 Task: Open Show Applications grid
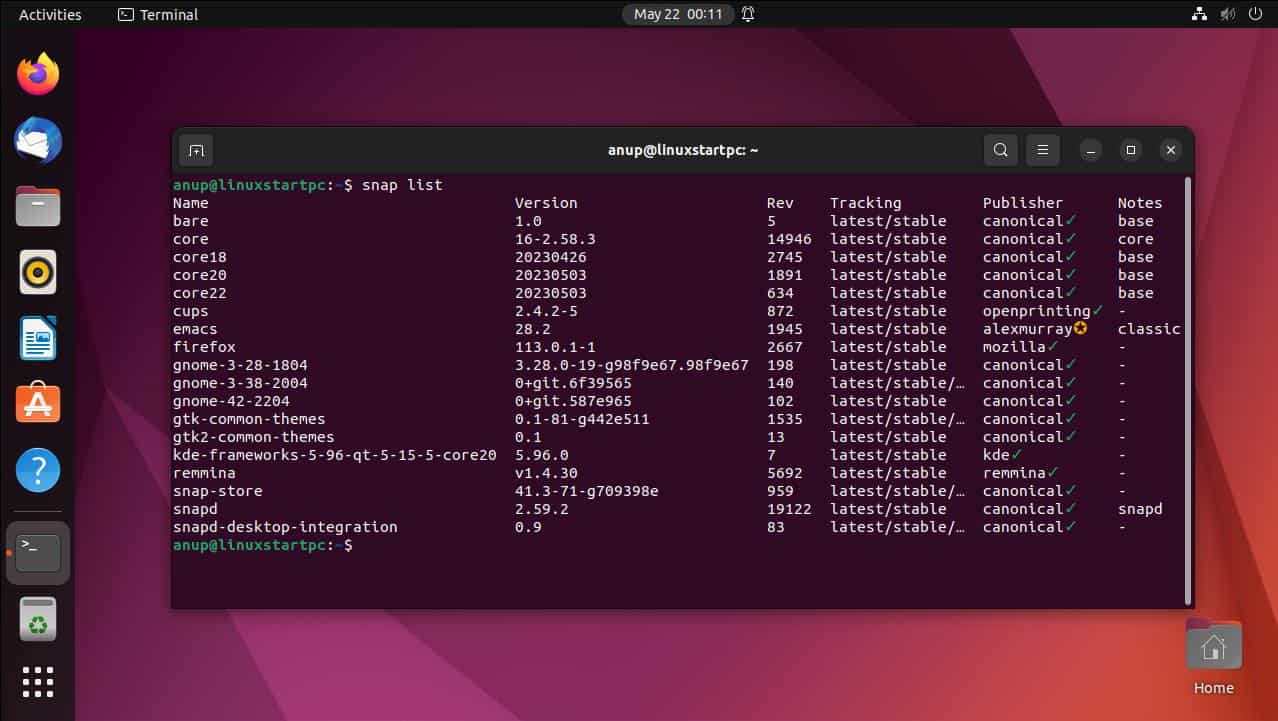(x=37, y=682)
